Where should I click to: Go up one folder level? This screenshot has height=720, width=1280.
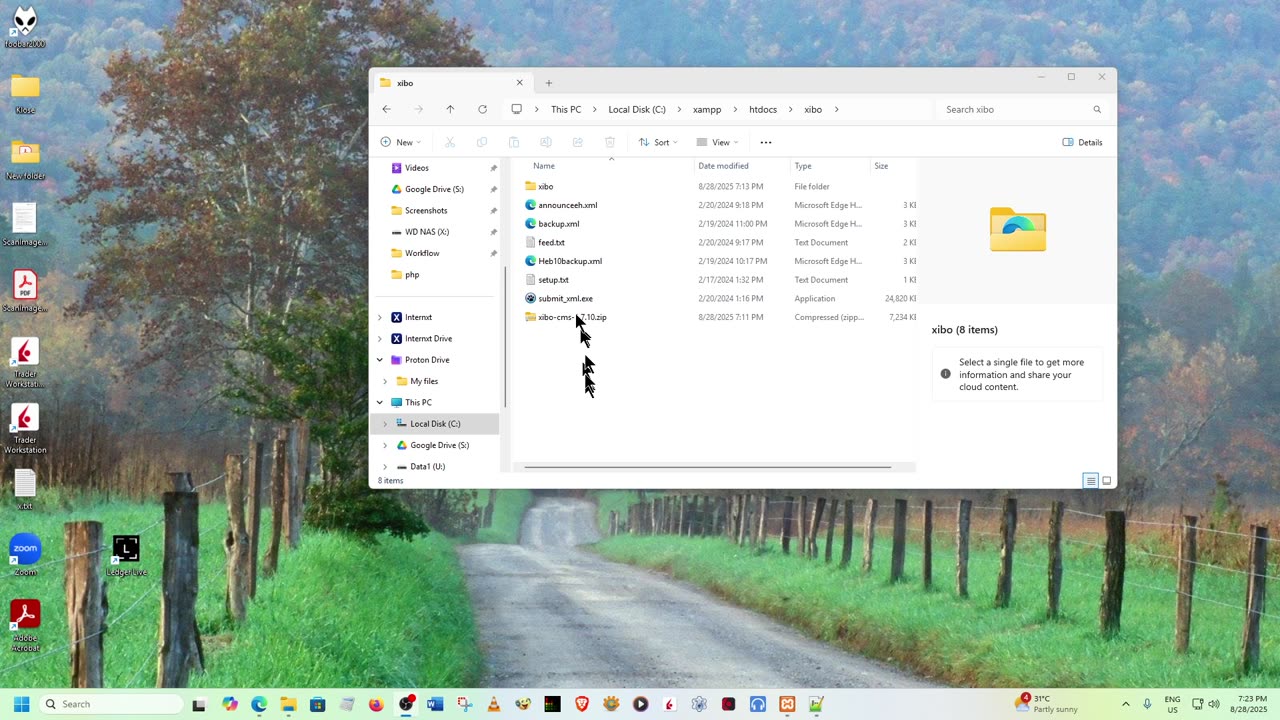pos(450,109)
